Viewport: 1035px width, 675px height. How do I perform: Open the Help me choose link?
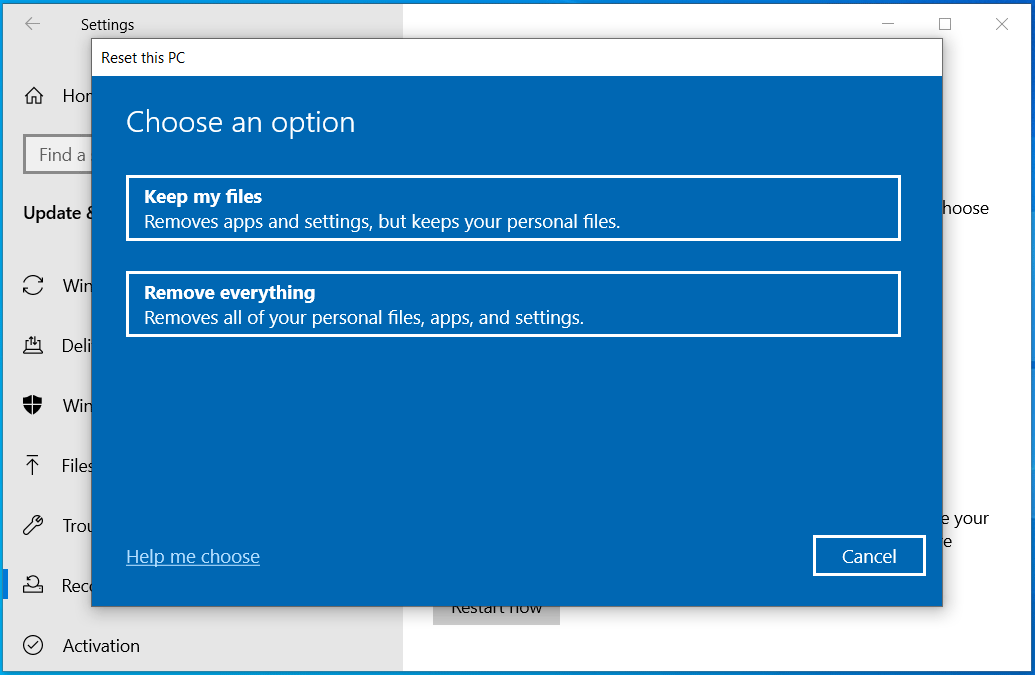coord(192,557)
